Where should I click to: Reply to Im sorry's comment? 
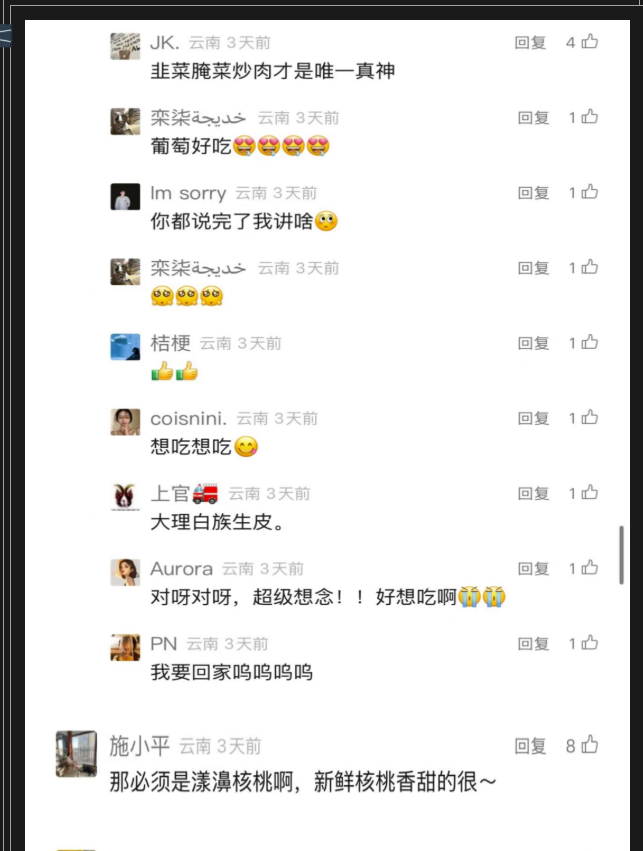[x=533, y=193]
